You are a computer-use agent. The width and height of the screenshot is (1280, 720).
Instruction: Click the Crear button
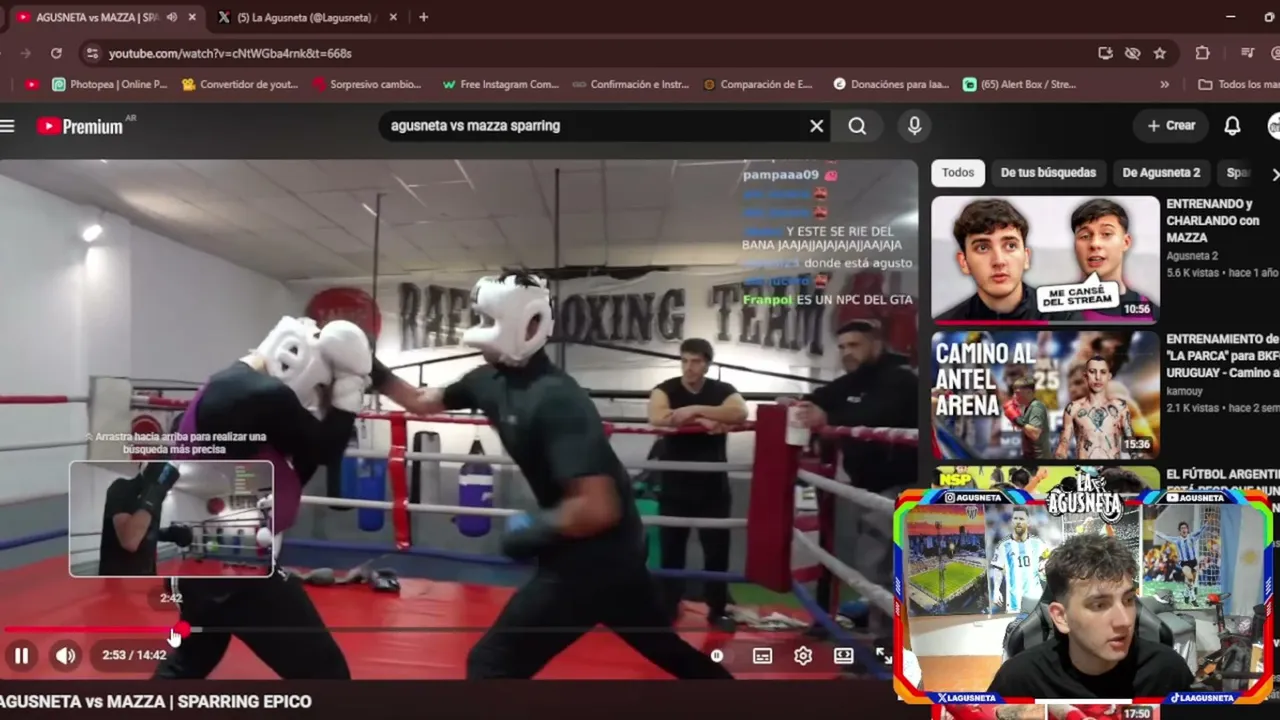click(x=1171, y=126)
